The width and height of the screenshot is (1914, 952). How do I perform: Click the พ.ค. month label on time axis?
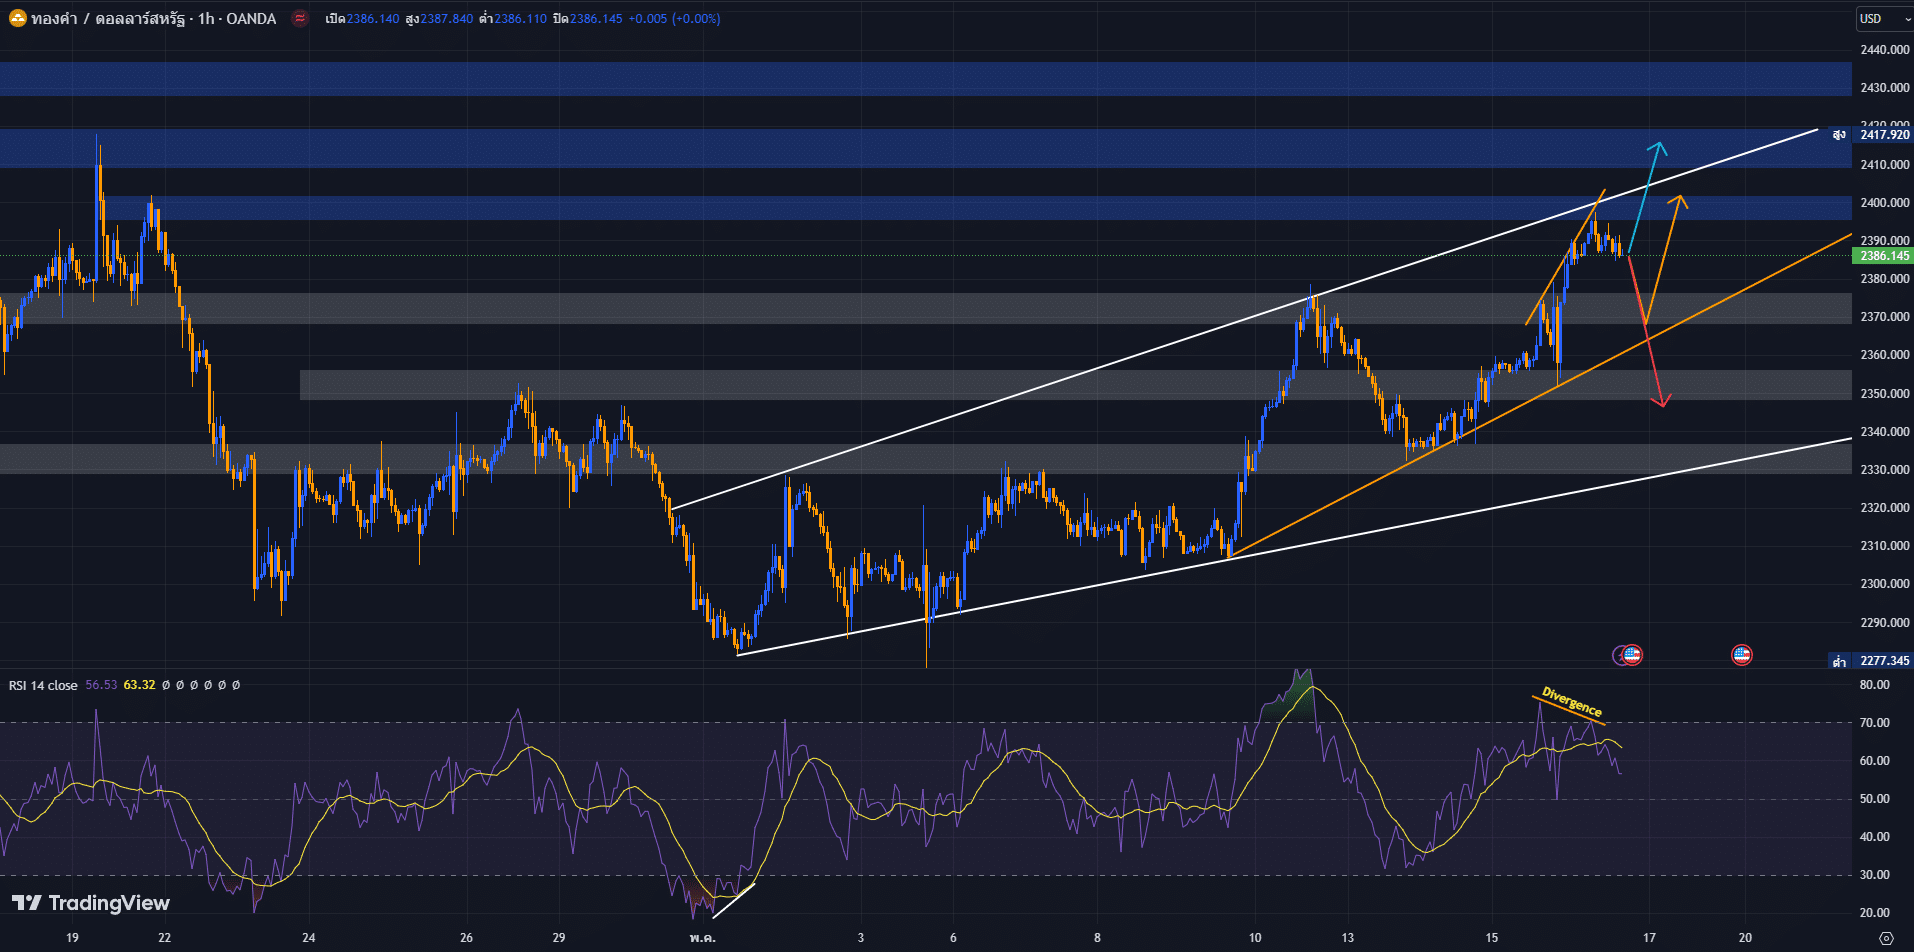point(702,938)
